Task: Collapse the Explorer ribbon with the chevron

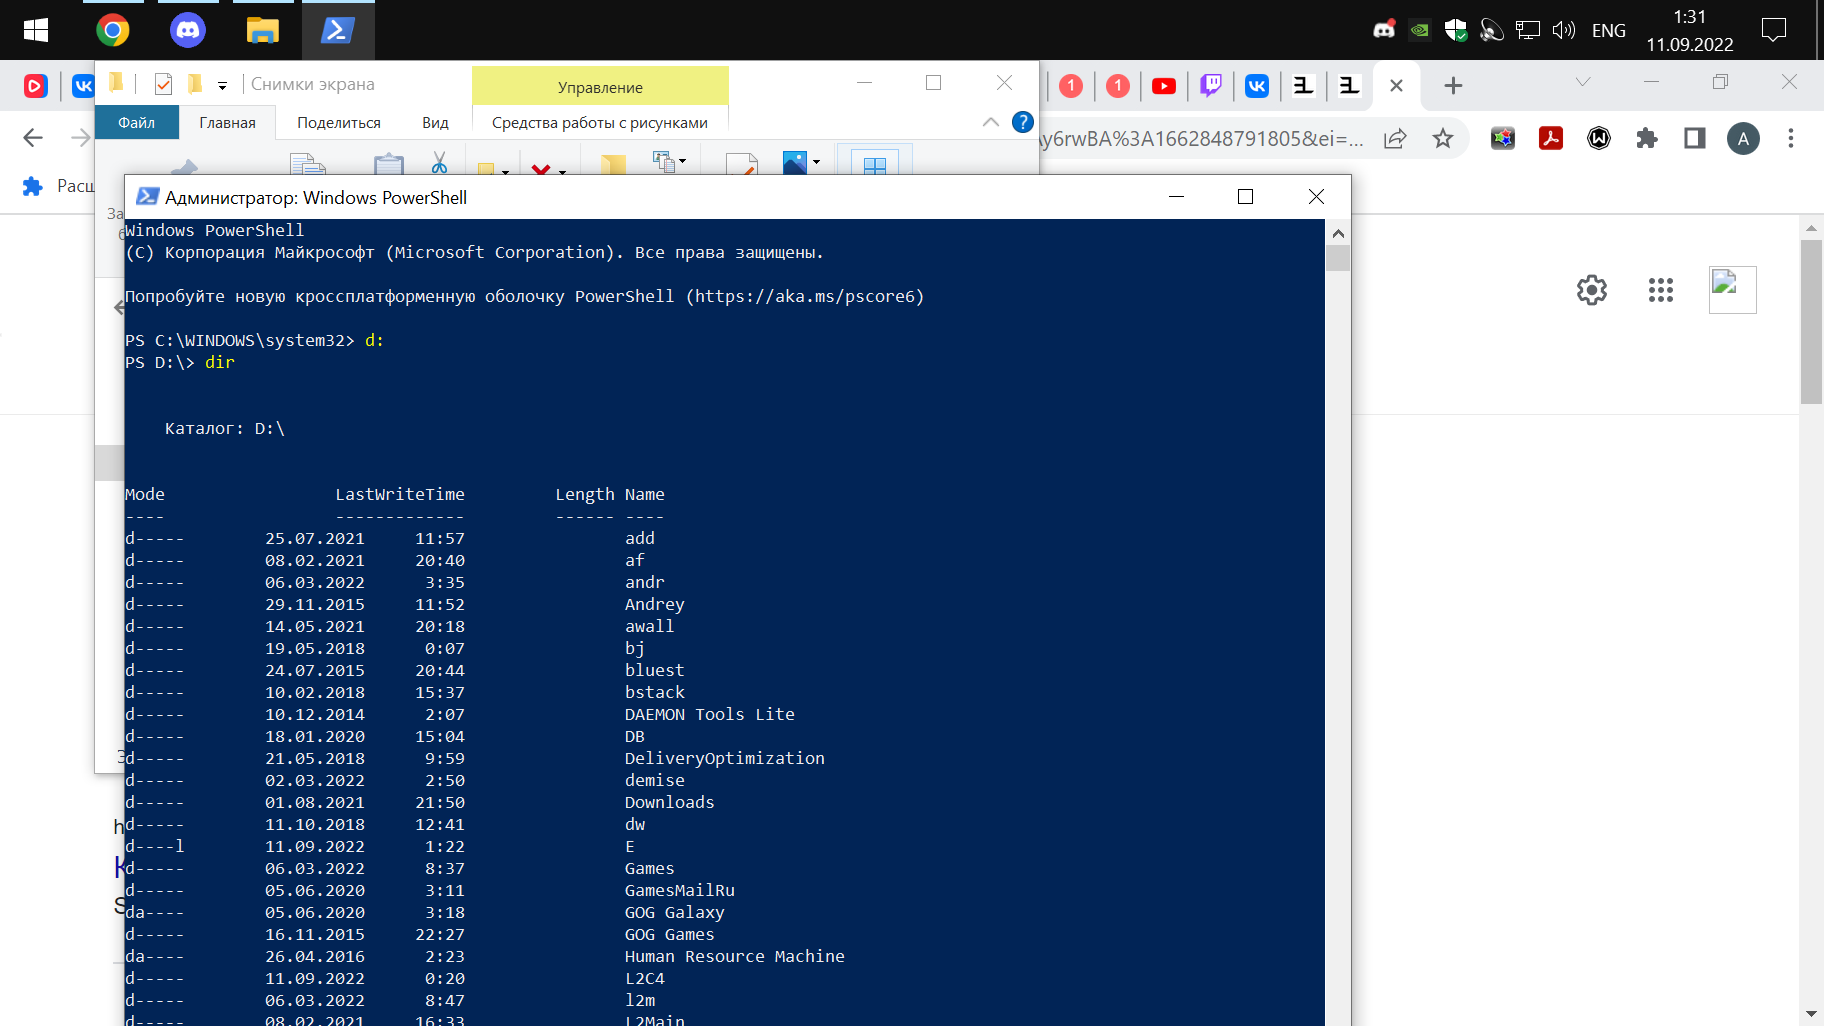Action: coord(990,122)
